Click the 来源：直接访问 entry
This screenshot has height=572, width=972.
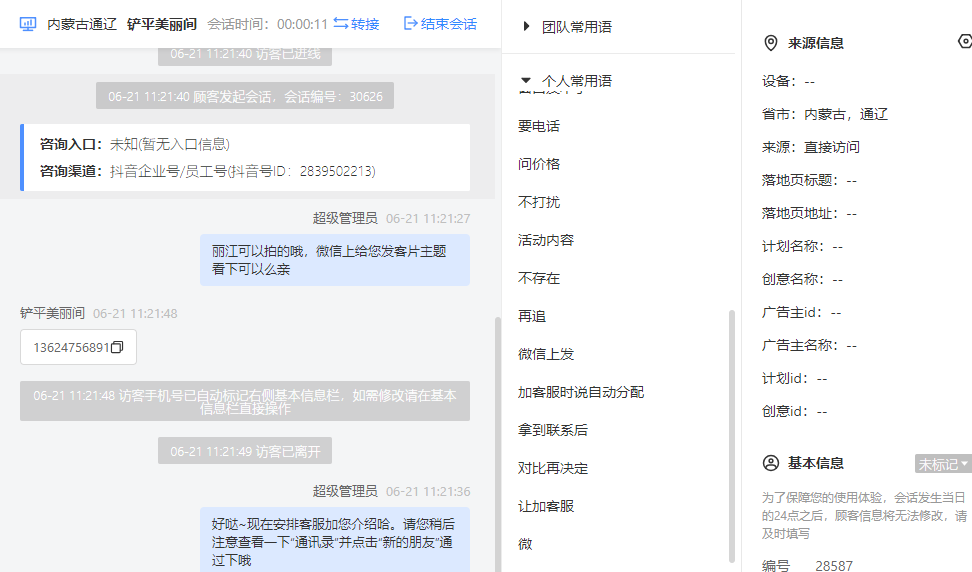pyautogui.click(x=811, y=147)
